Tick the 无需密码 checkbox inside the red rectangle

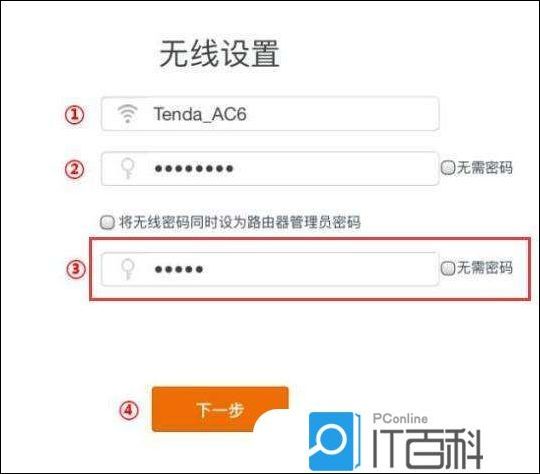(448, 268)
